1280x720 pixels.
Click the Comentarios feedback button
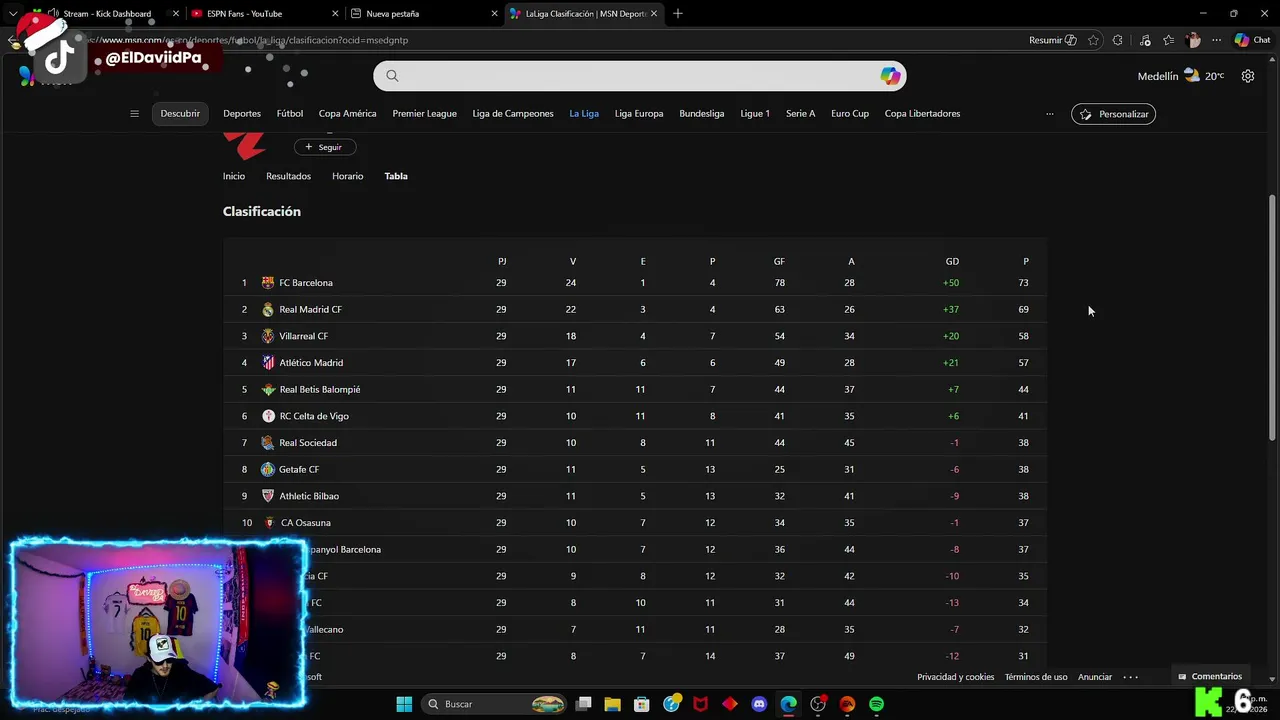click(x=1209, y=677)
